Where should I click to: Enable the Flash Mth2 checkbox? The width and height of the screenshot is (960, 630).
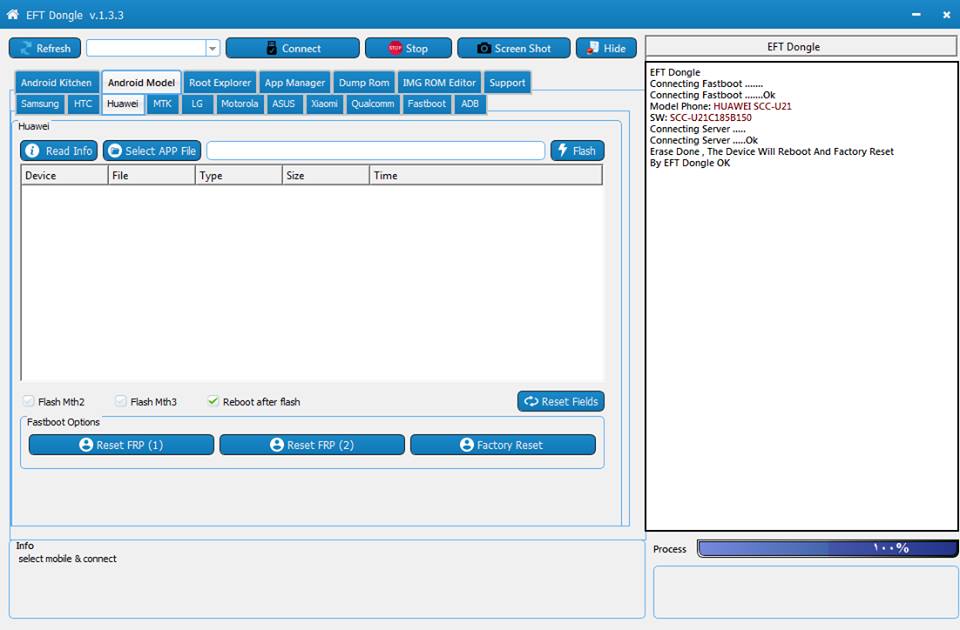(29, 402)
